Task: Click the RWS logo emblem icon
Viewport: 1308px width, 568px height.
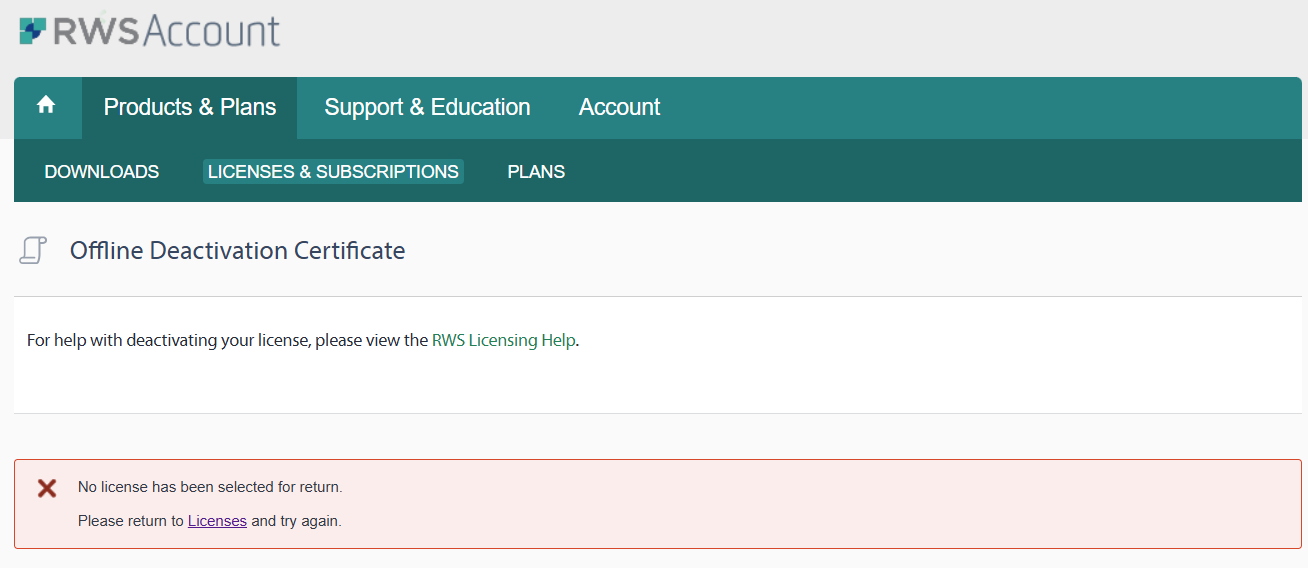Action: tap(33, 31)
